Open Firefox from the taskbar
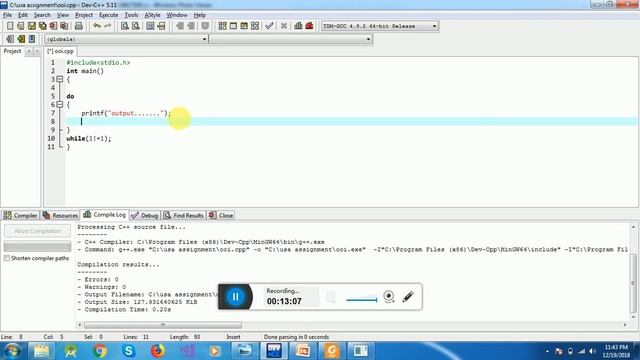The width and height of the screenshot is (640, 360). [x=158, y=351]
